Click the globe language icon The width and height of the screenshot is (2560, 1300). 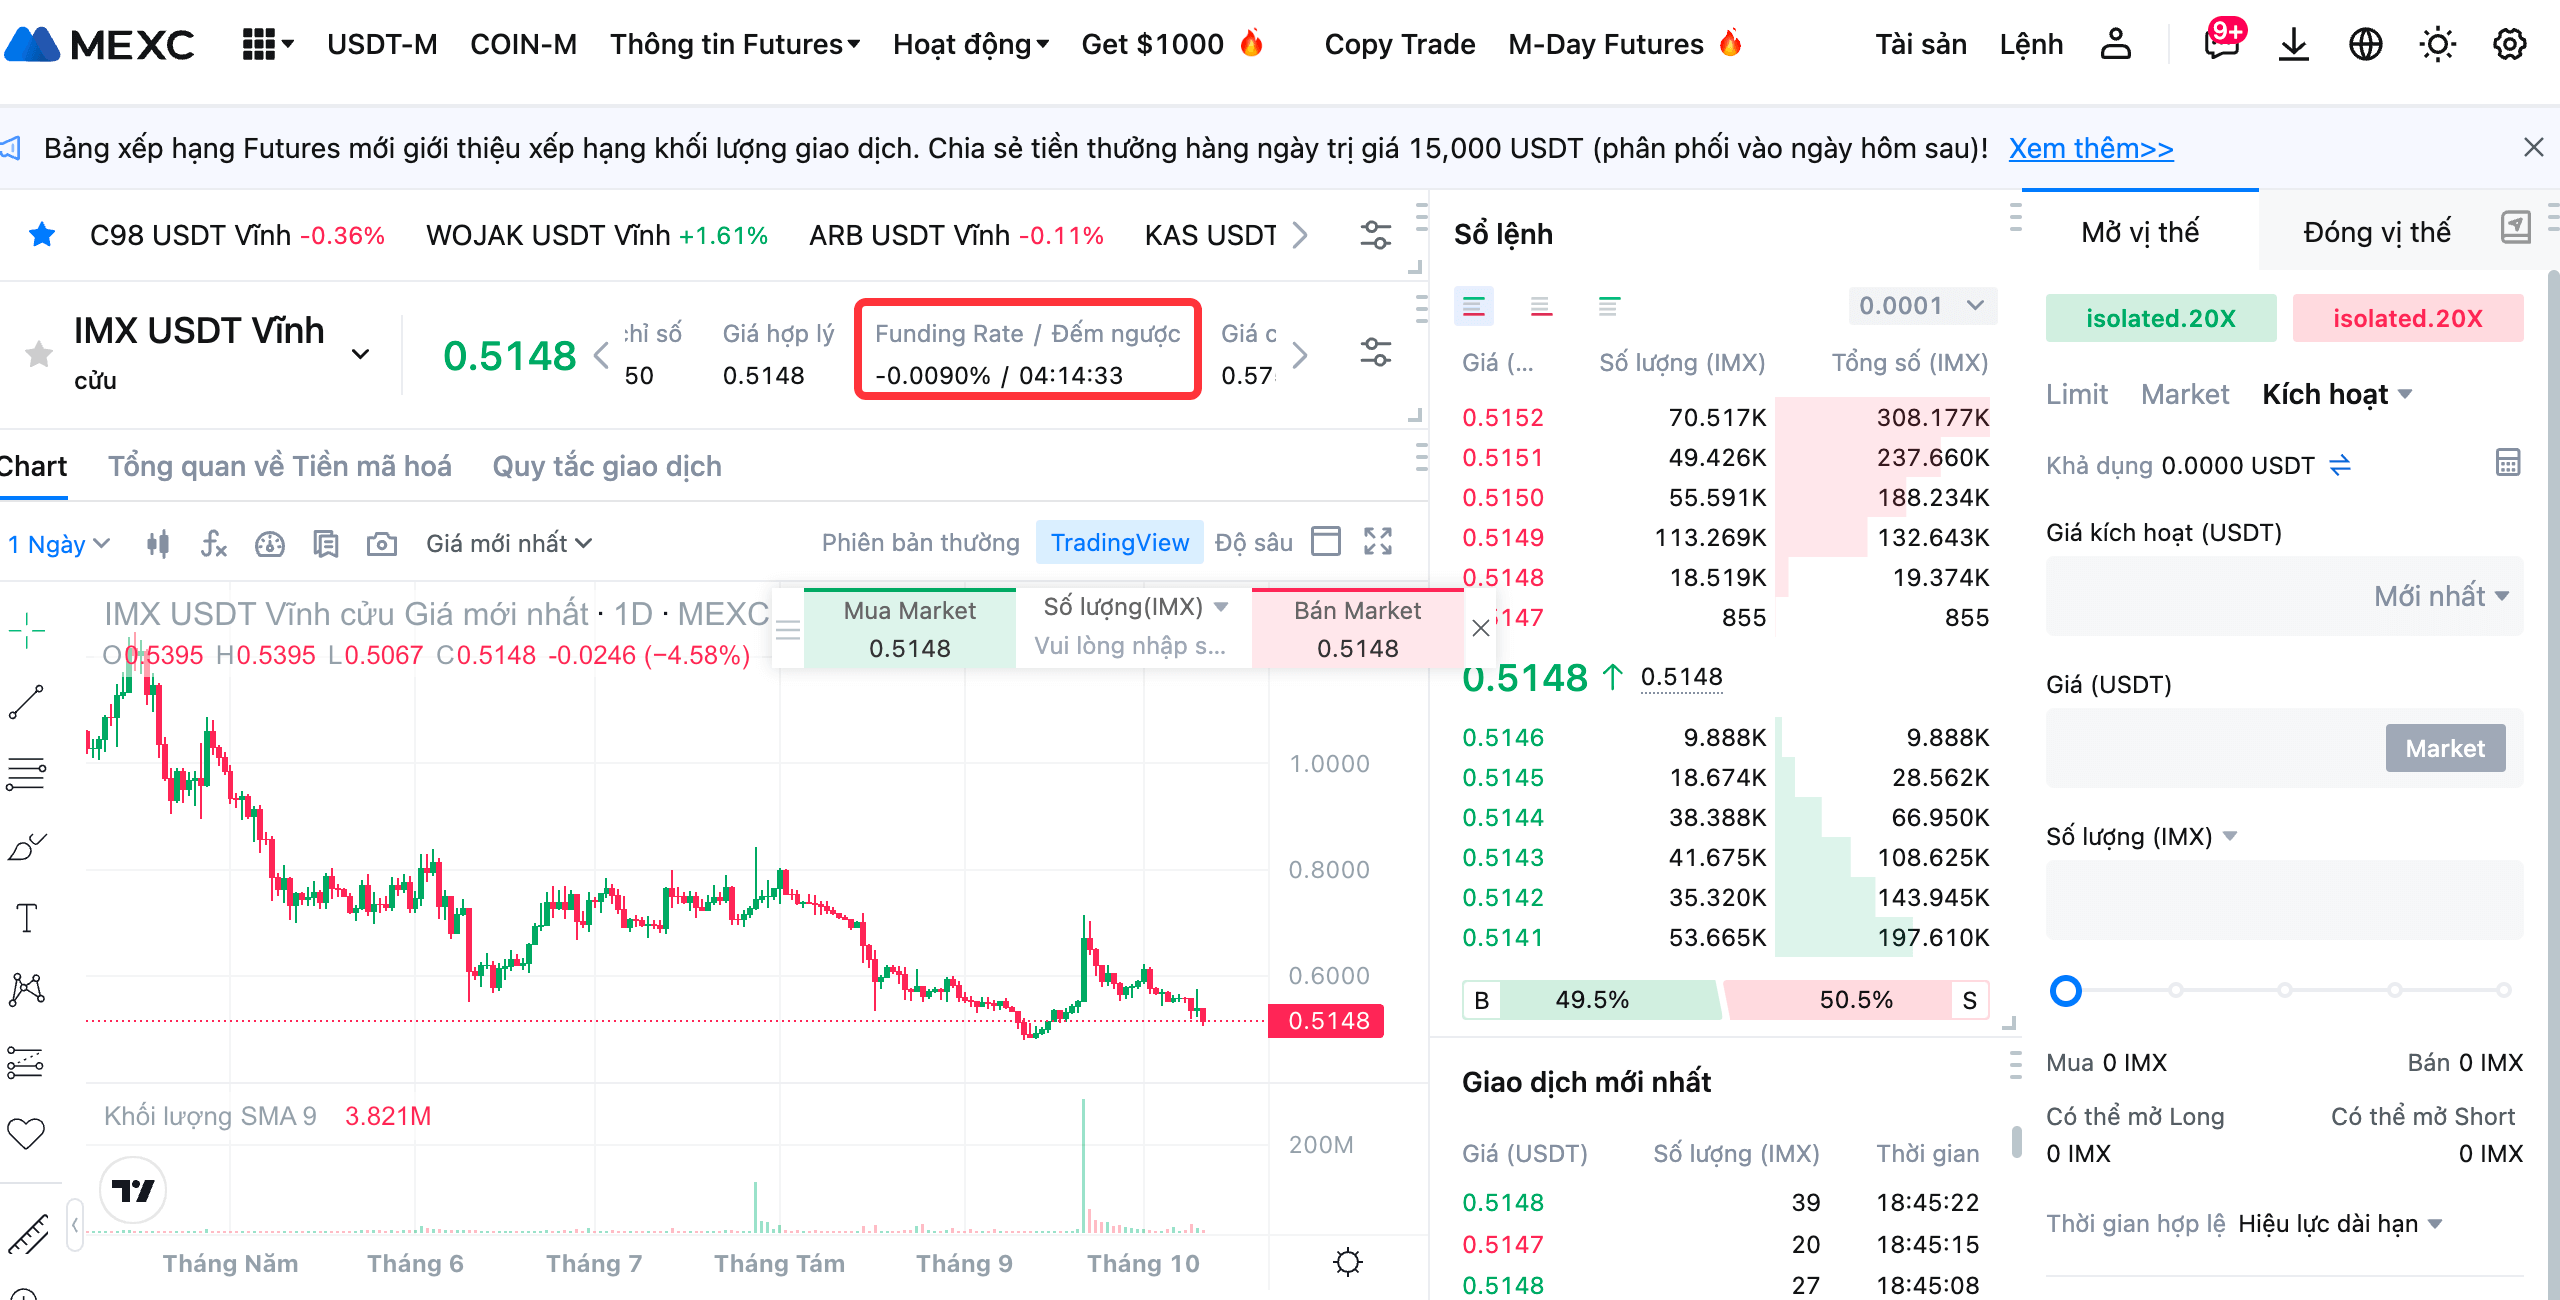pyautogui.click(x=2365, y=44)
